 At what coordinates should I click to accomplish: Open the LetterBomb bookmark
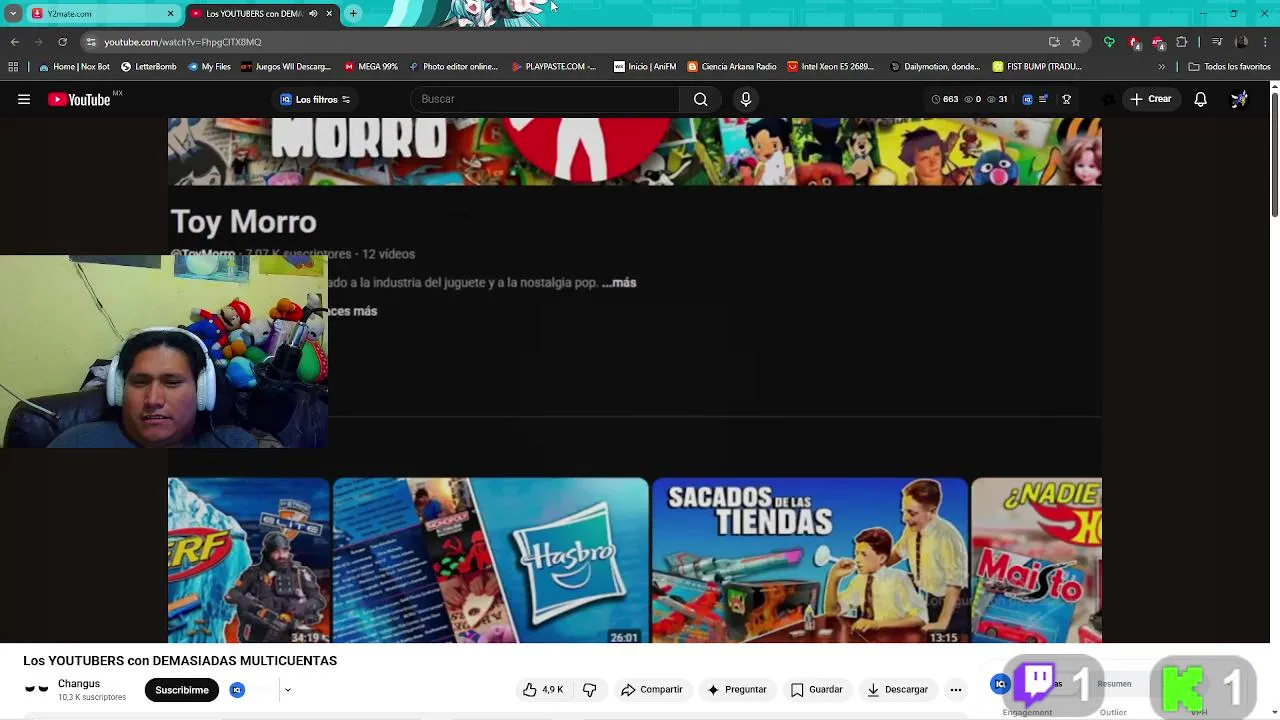tap(148, 67)
